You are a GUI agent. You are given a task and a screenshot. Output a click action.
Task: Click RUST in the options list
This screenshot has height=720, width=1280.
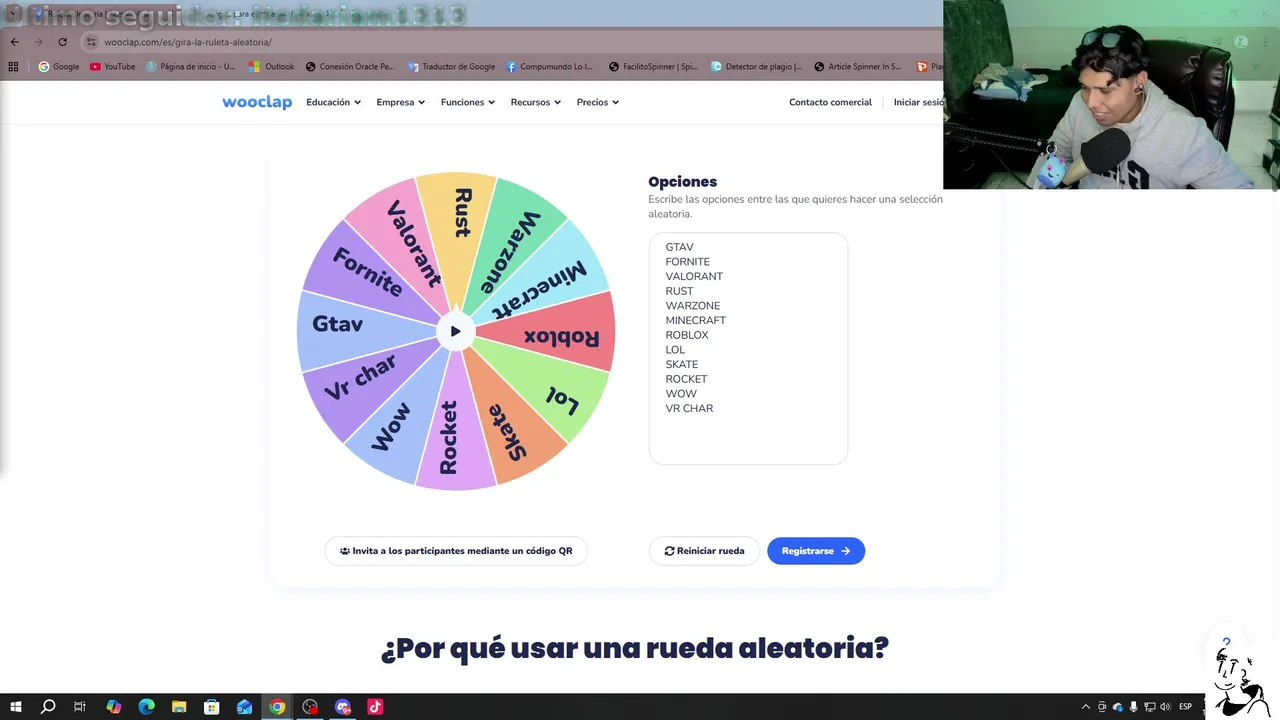(679, 291)
